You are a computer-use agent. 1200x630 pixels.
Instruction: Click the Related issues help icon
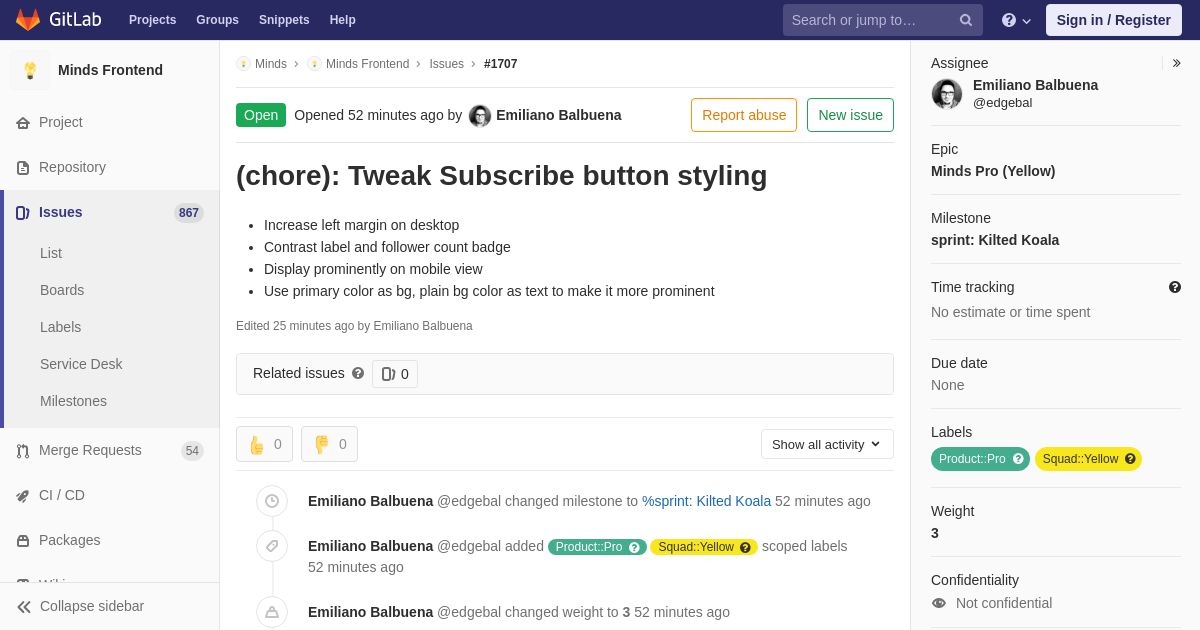pyautogui.click(x=358, y=373)
